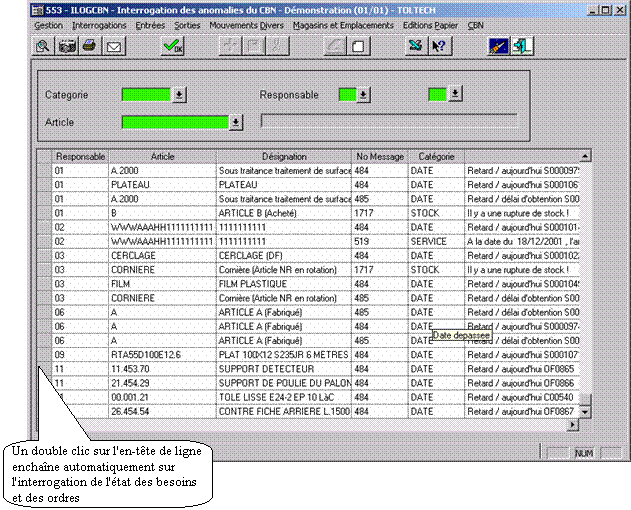Click the Désignation column header

point(284,157)
